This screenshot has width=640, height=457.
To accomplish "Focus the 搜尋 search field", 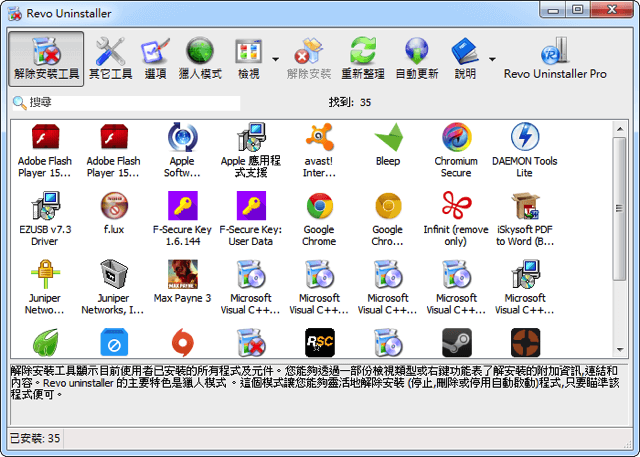I will pos(127,103).
